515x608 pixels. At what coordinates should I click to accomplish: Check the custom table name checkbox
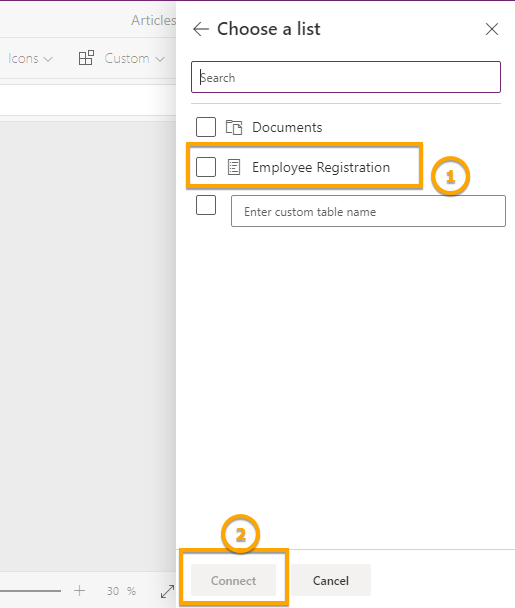pos(206,205)
